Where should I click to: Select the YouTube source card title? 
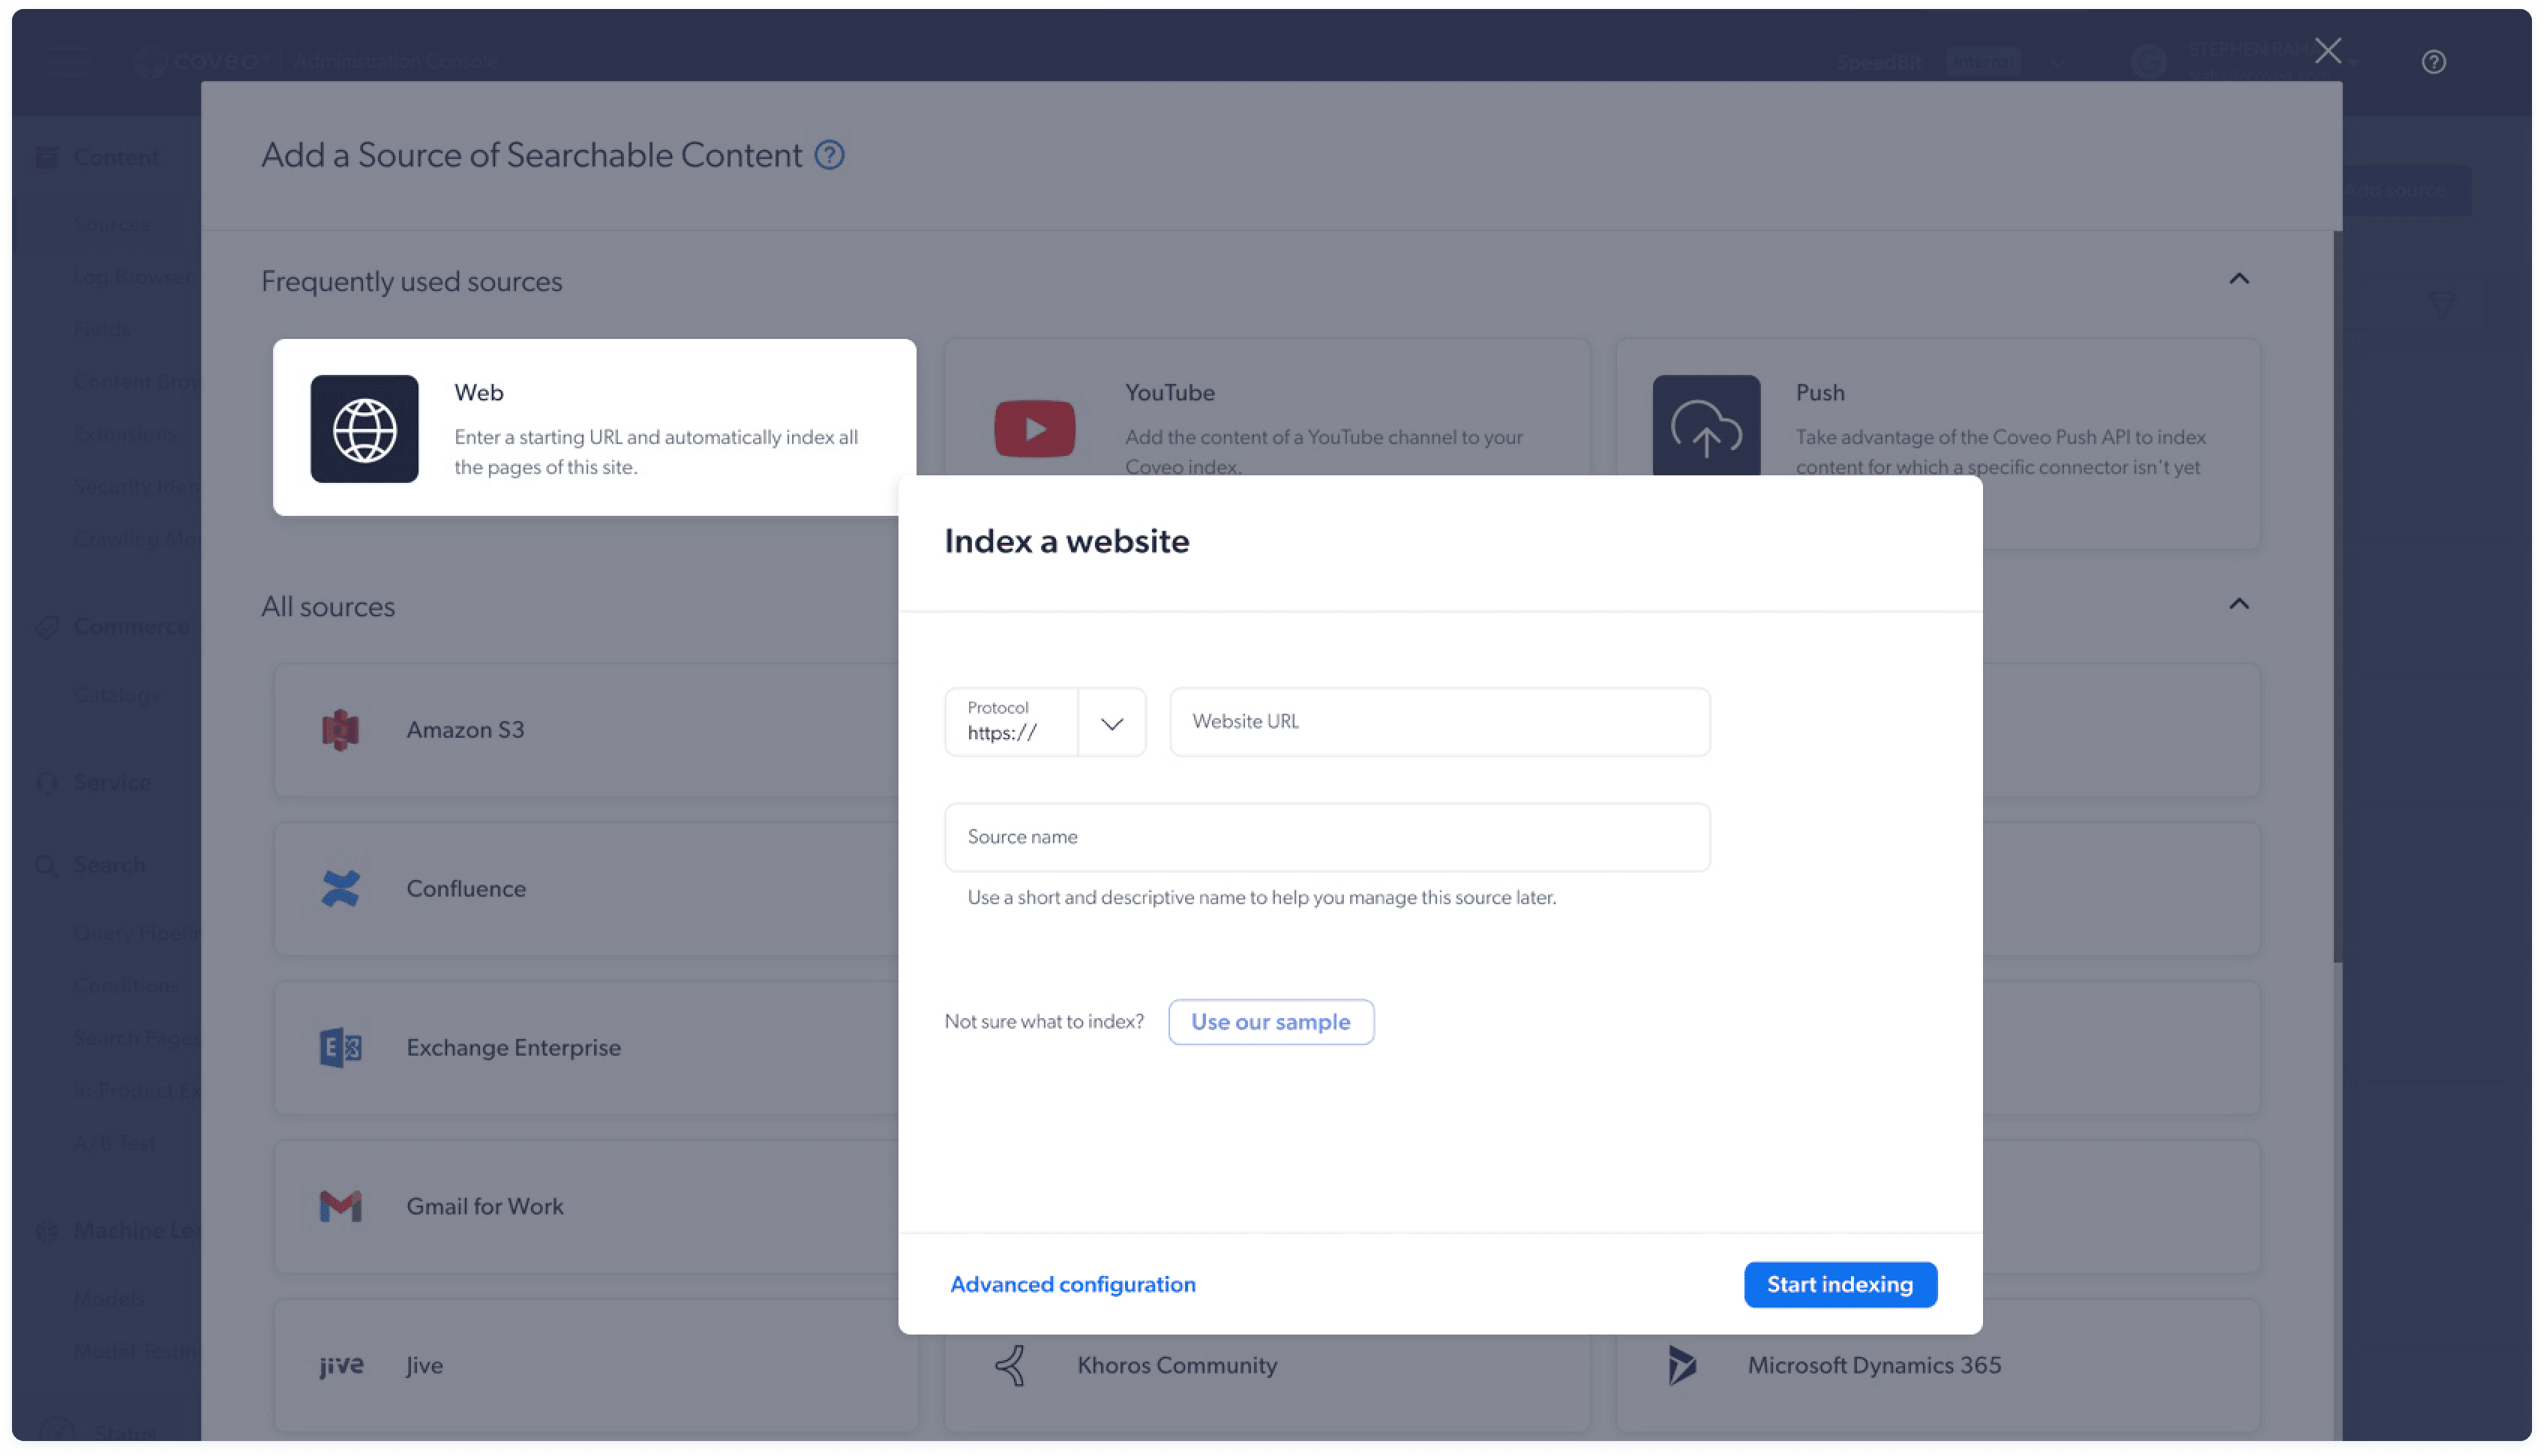(x=1170, y=393)
